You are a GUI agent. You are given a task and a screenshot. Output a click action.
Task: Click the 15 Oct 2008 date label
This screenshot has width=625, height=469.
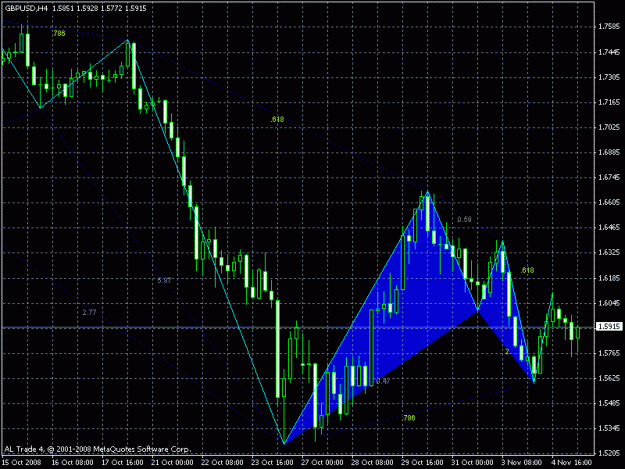[22, 463]
